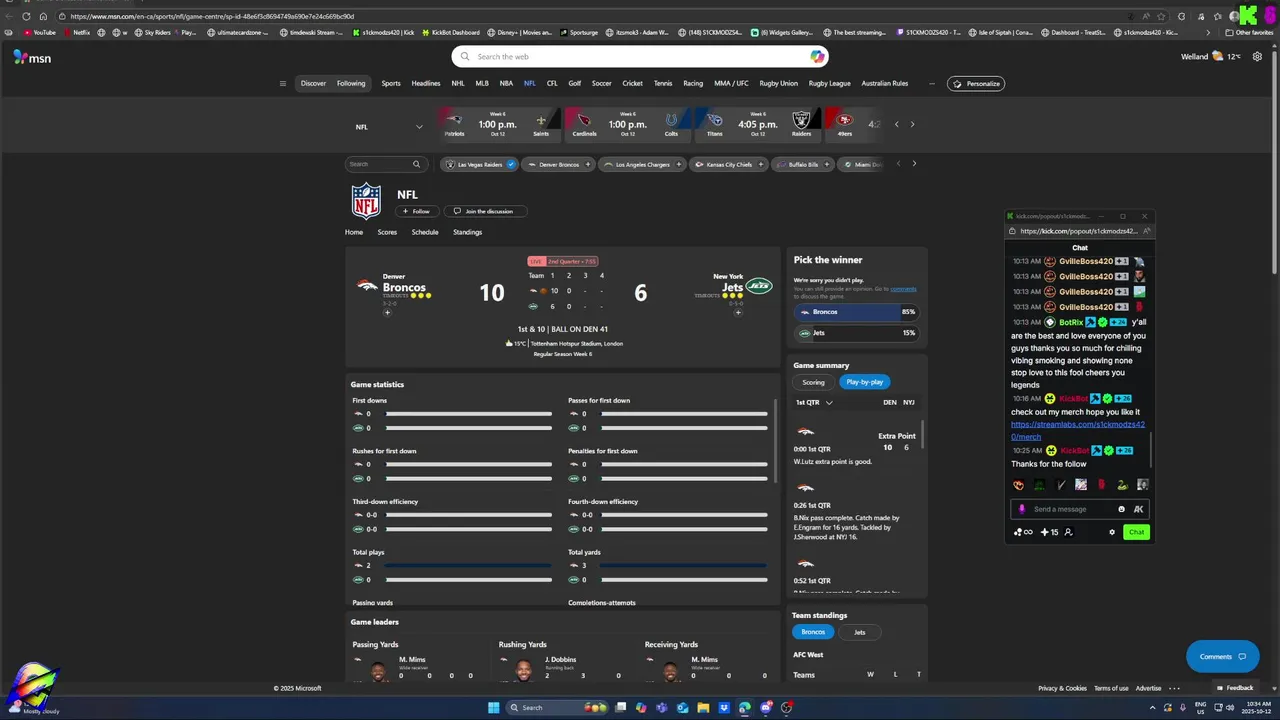Open Kick chat settings gear
Image resolution: width=1280 pixels, height=720 pixels.
[1112, 532]
